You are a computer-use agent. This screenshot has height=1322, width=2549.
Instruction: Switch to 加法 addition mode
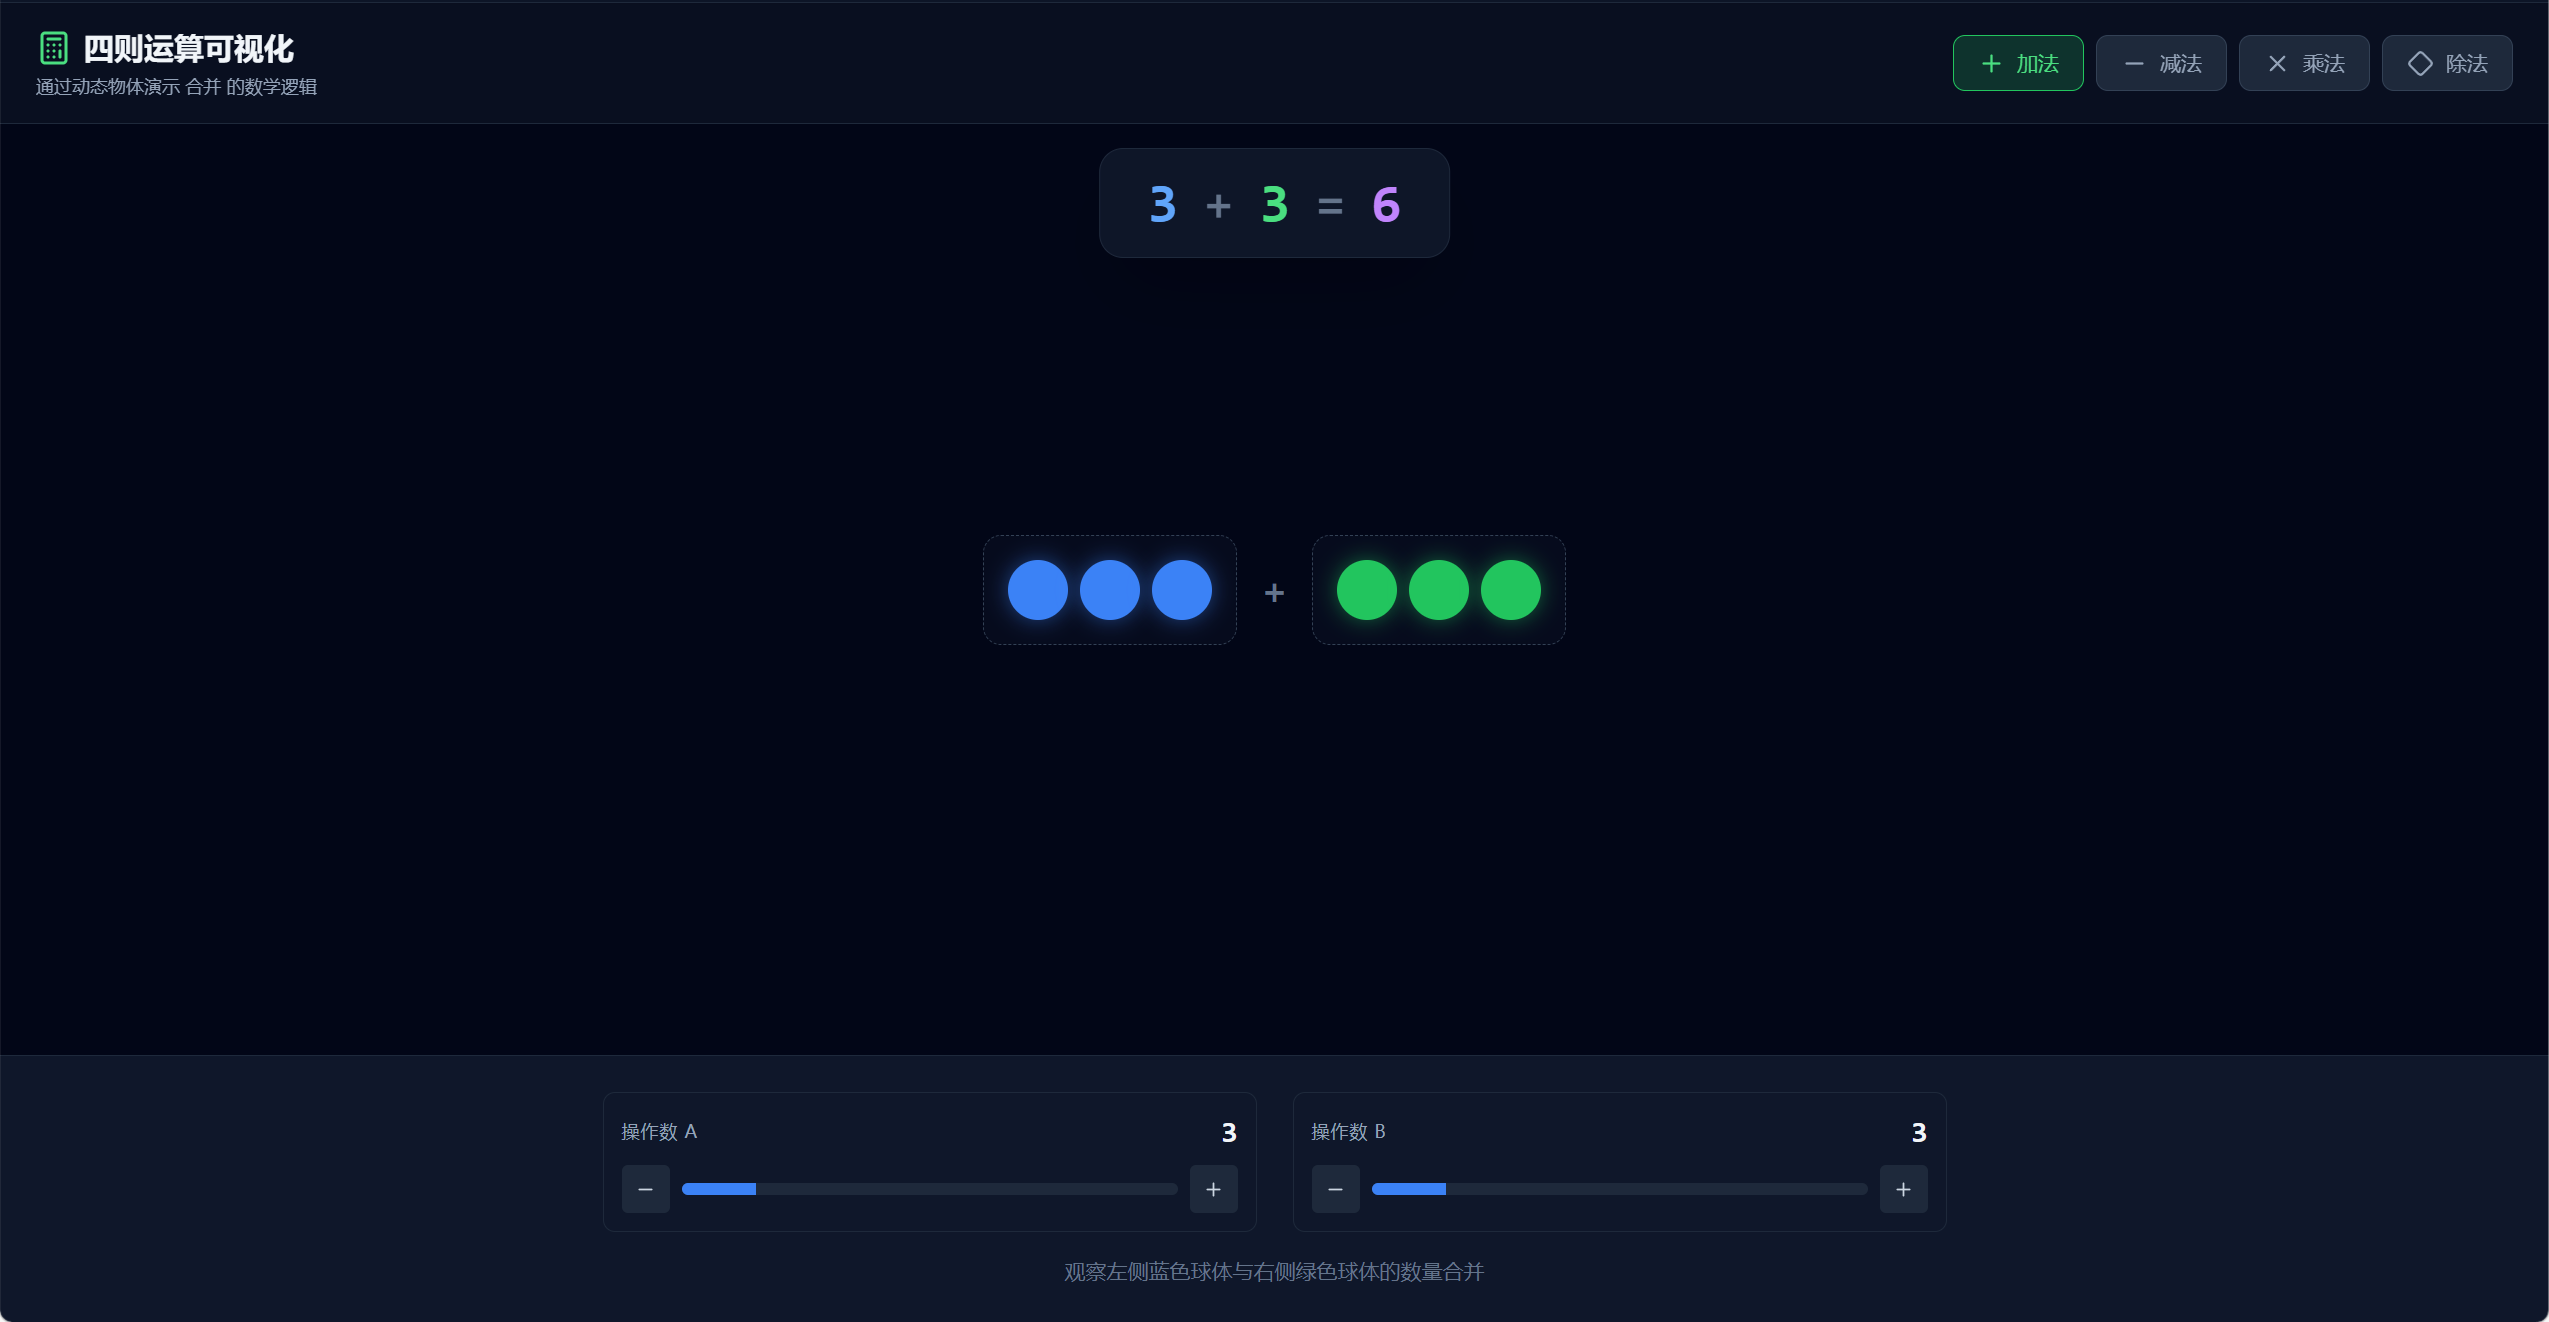pyautogui.click(x=2017, y=63)
